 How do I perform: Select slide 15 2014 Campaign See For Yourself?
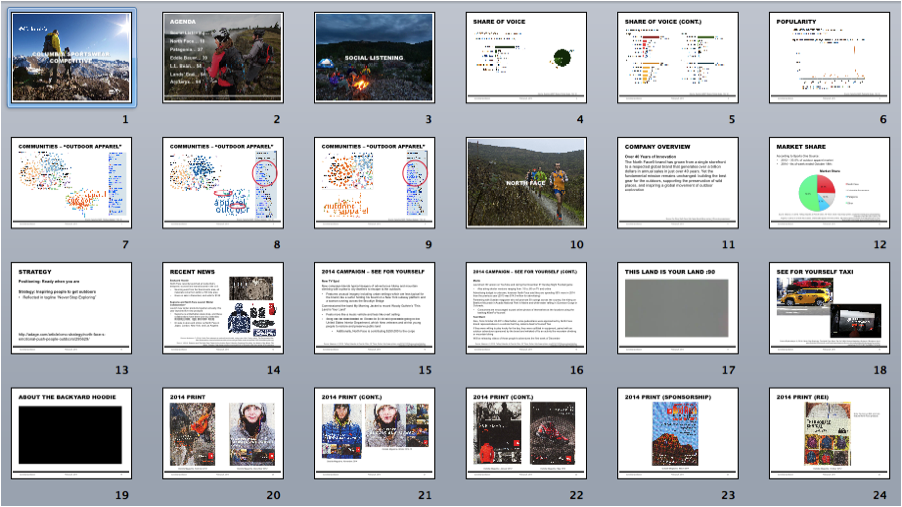click(x=374, y=308)
